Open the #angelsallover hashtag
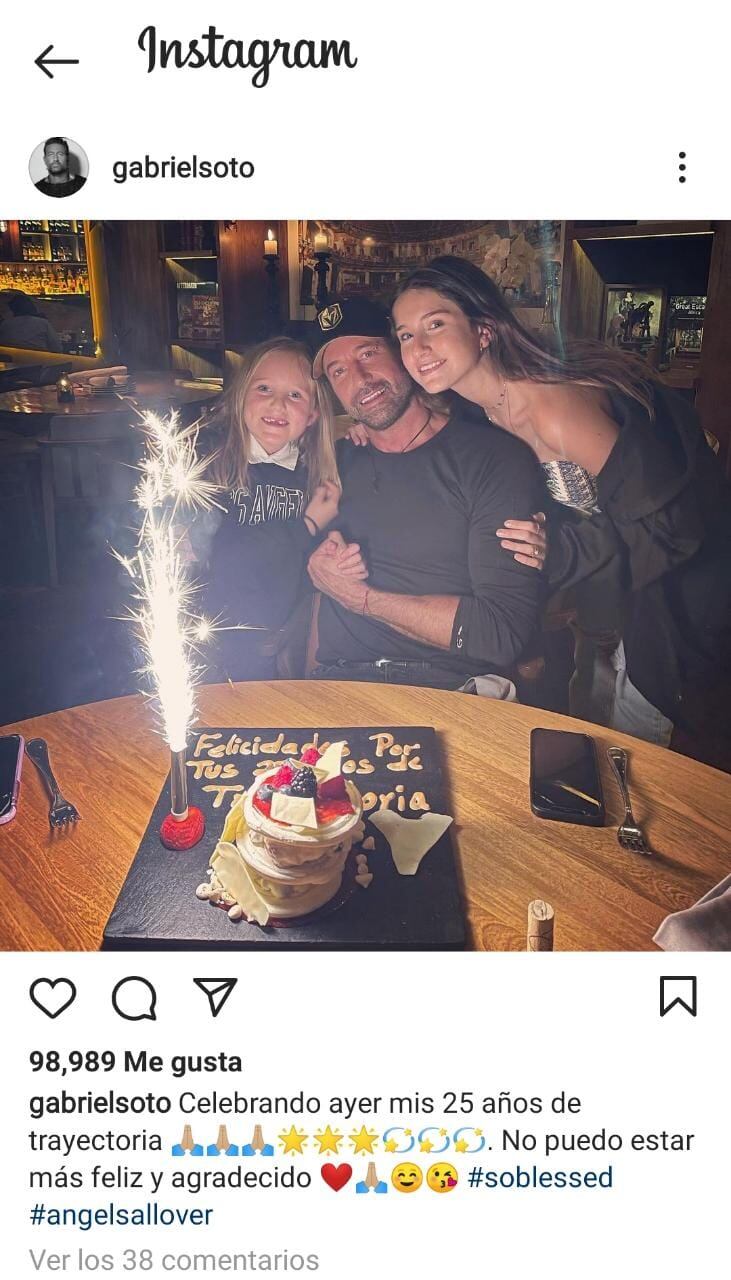This screenshot has height=1280, width=731. point(121,1215)
